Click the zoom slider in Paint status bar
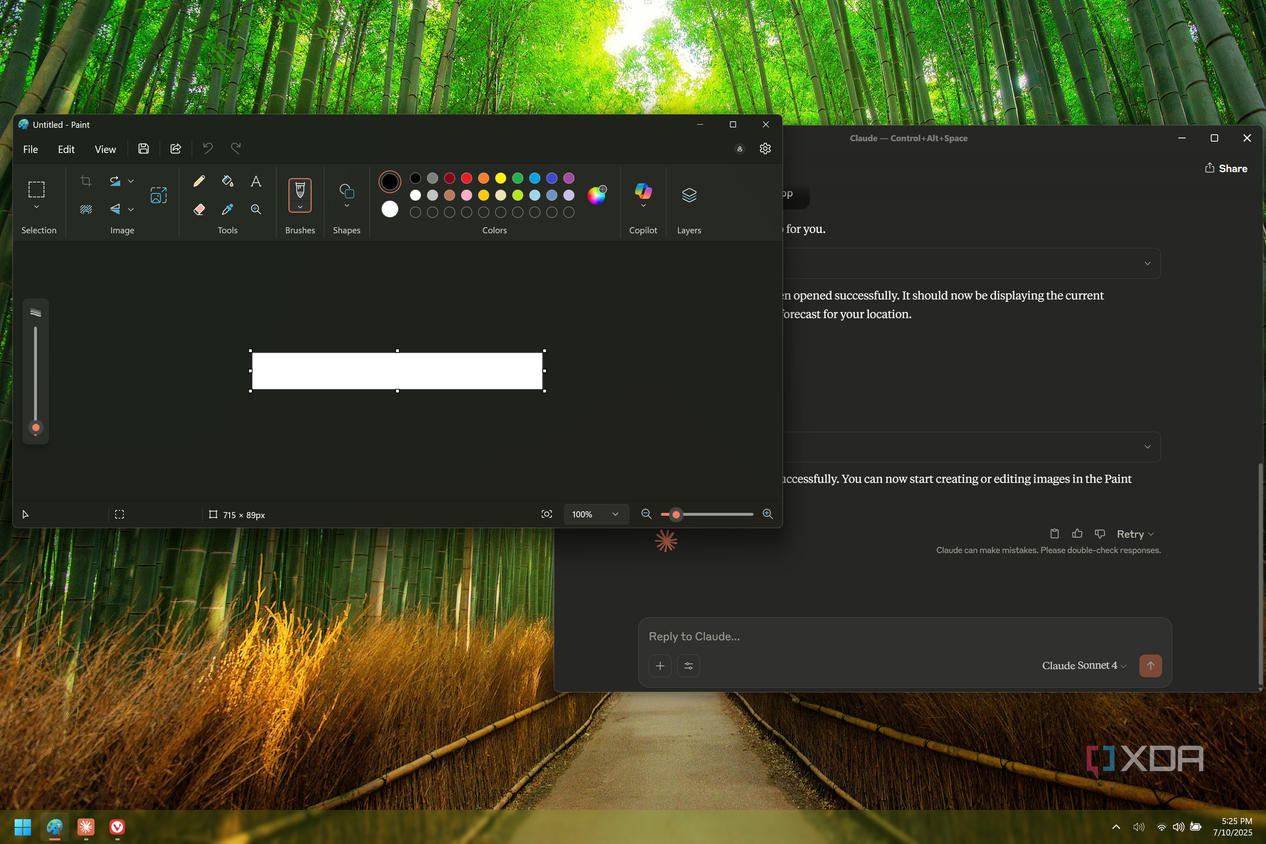1266x844 pixels. (707, 514)
